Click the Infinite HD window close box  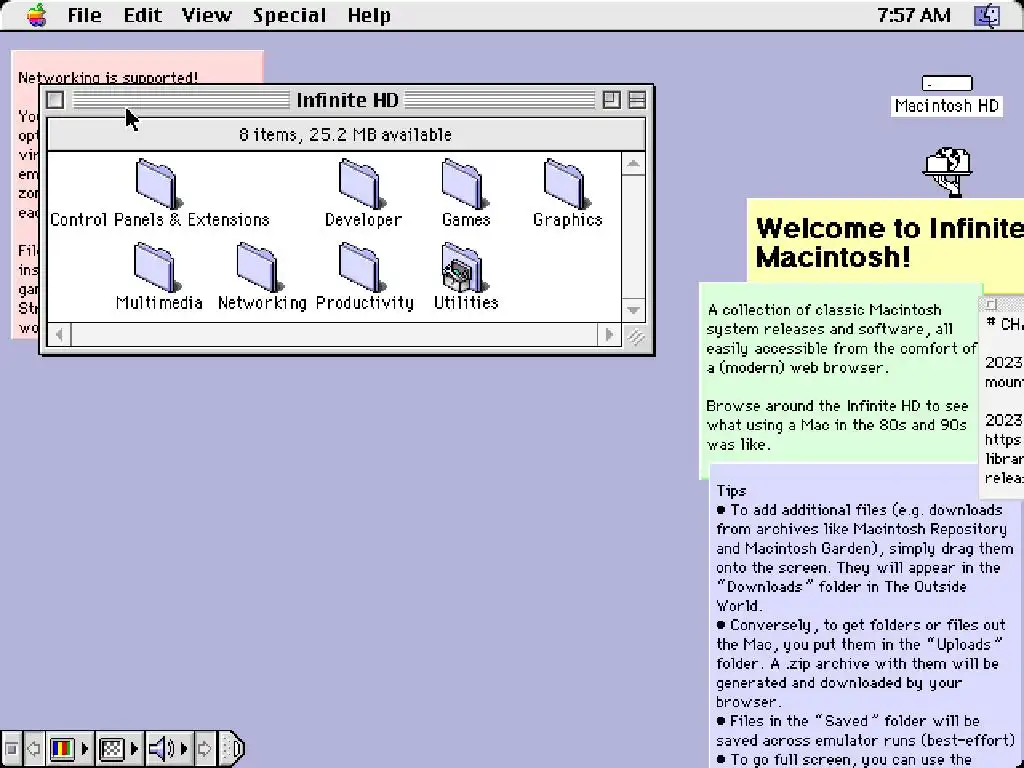(x=56, y=100)
